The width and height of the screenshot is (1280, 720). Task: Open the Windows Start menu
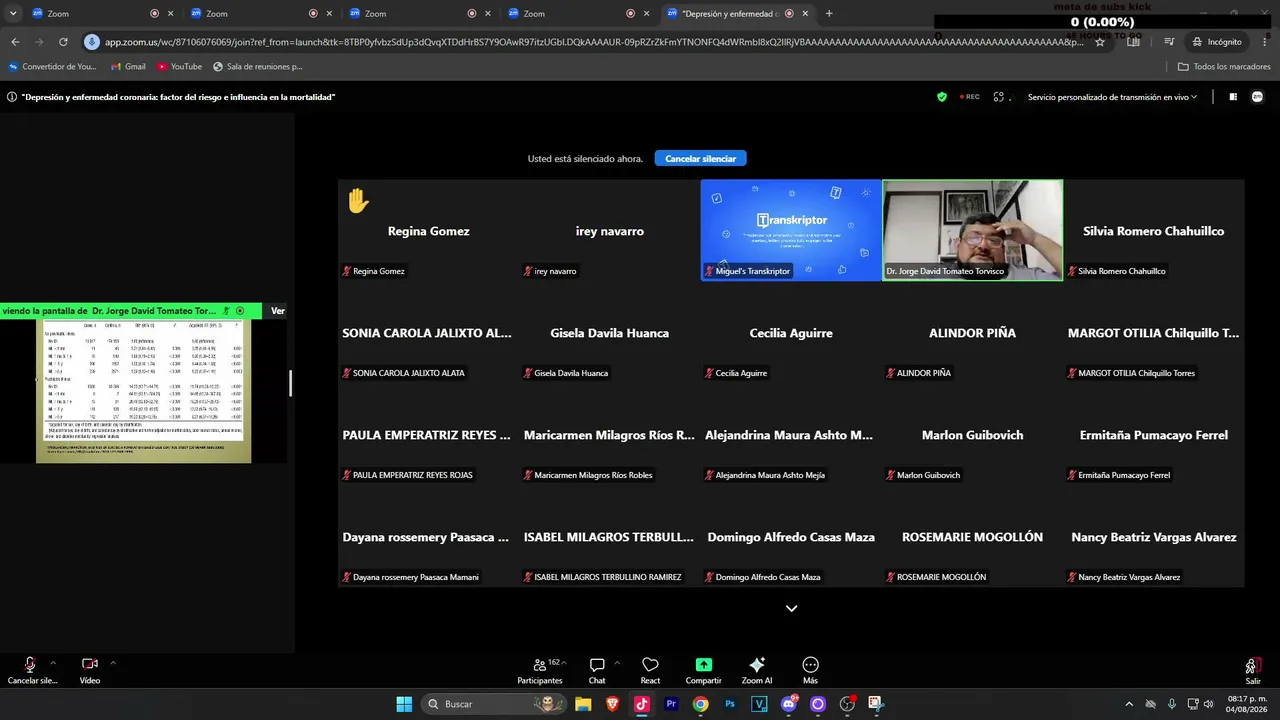click(x=404, y=704)
